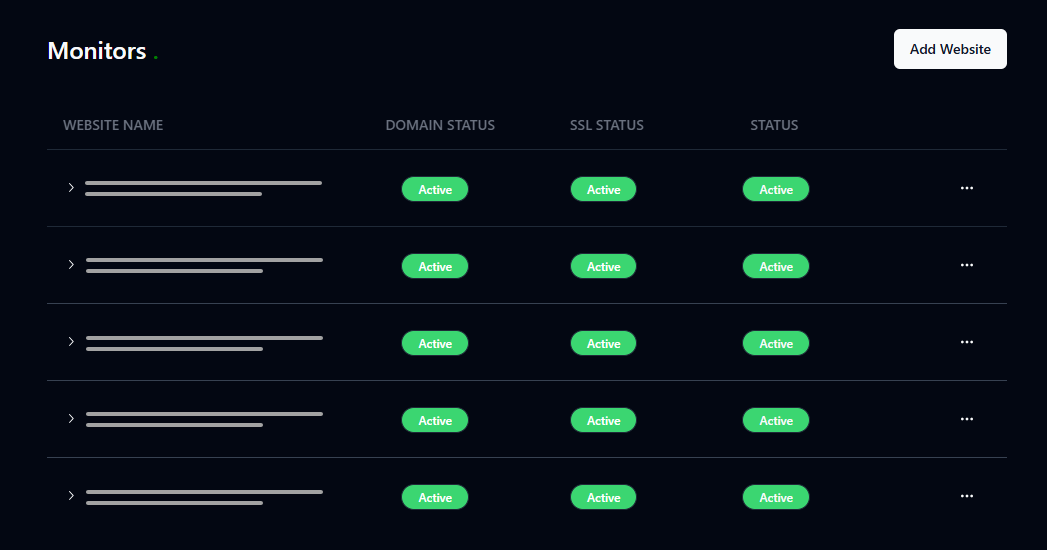Image resolution: width=1047 pixels, height=550 pixels.
Task: Click the Monitors page heading
Action: click(x=97, y=51)
